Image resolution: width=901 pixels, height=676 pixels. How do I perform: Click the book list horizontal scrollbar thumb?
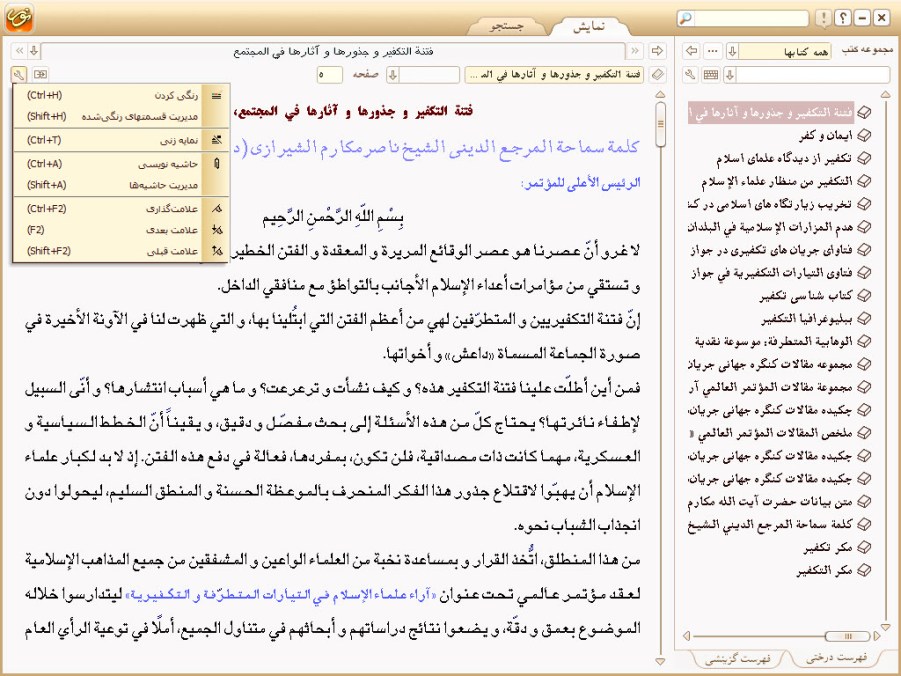coord(848,636)
